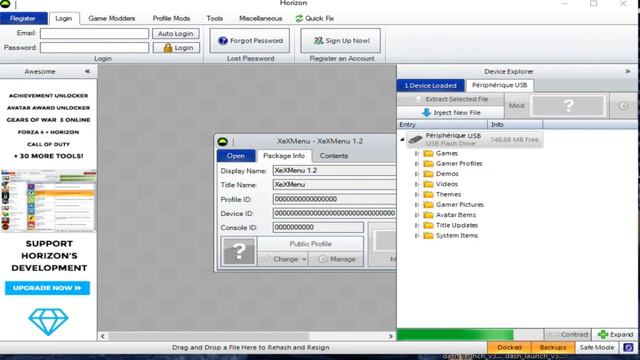Click the blue icon beside Safe Mode
Image resolution: width=640 pixels, height=360 pixels.
629,347
